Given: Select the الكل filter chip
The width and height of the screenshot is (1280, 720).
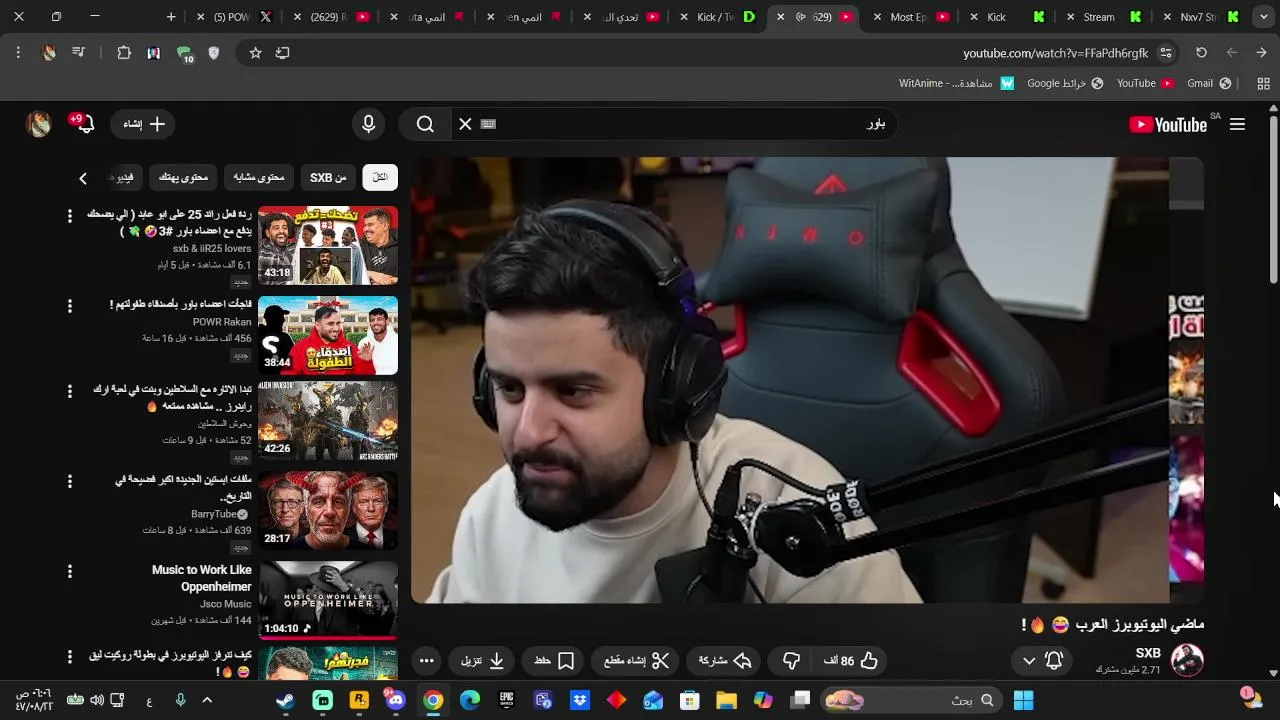Looking at the screenshot, I should coord(380,177).
